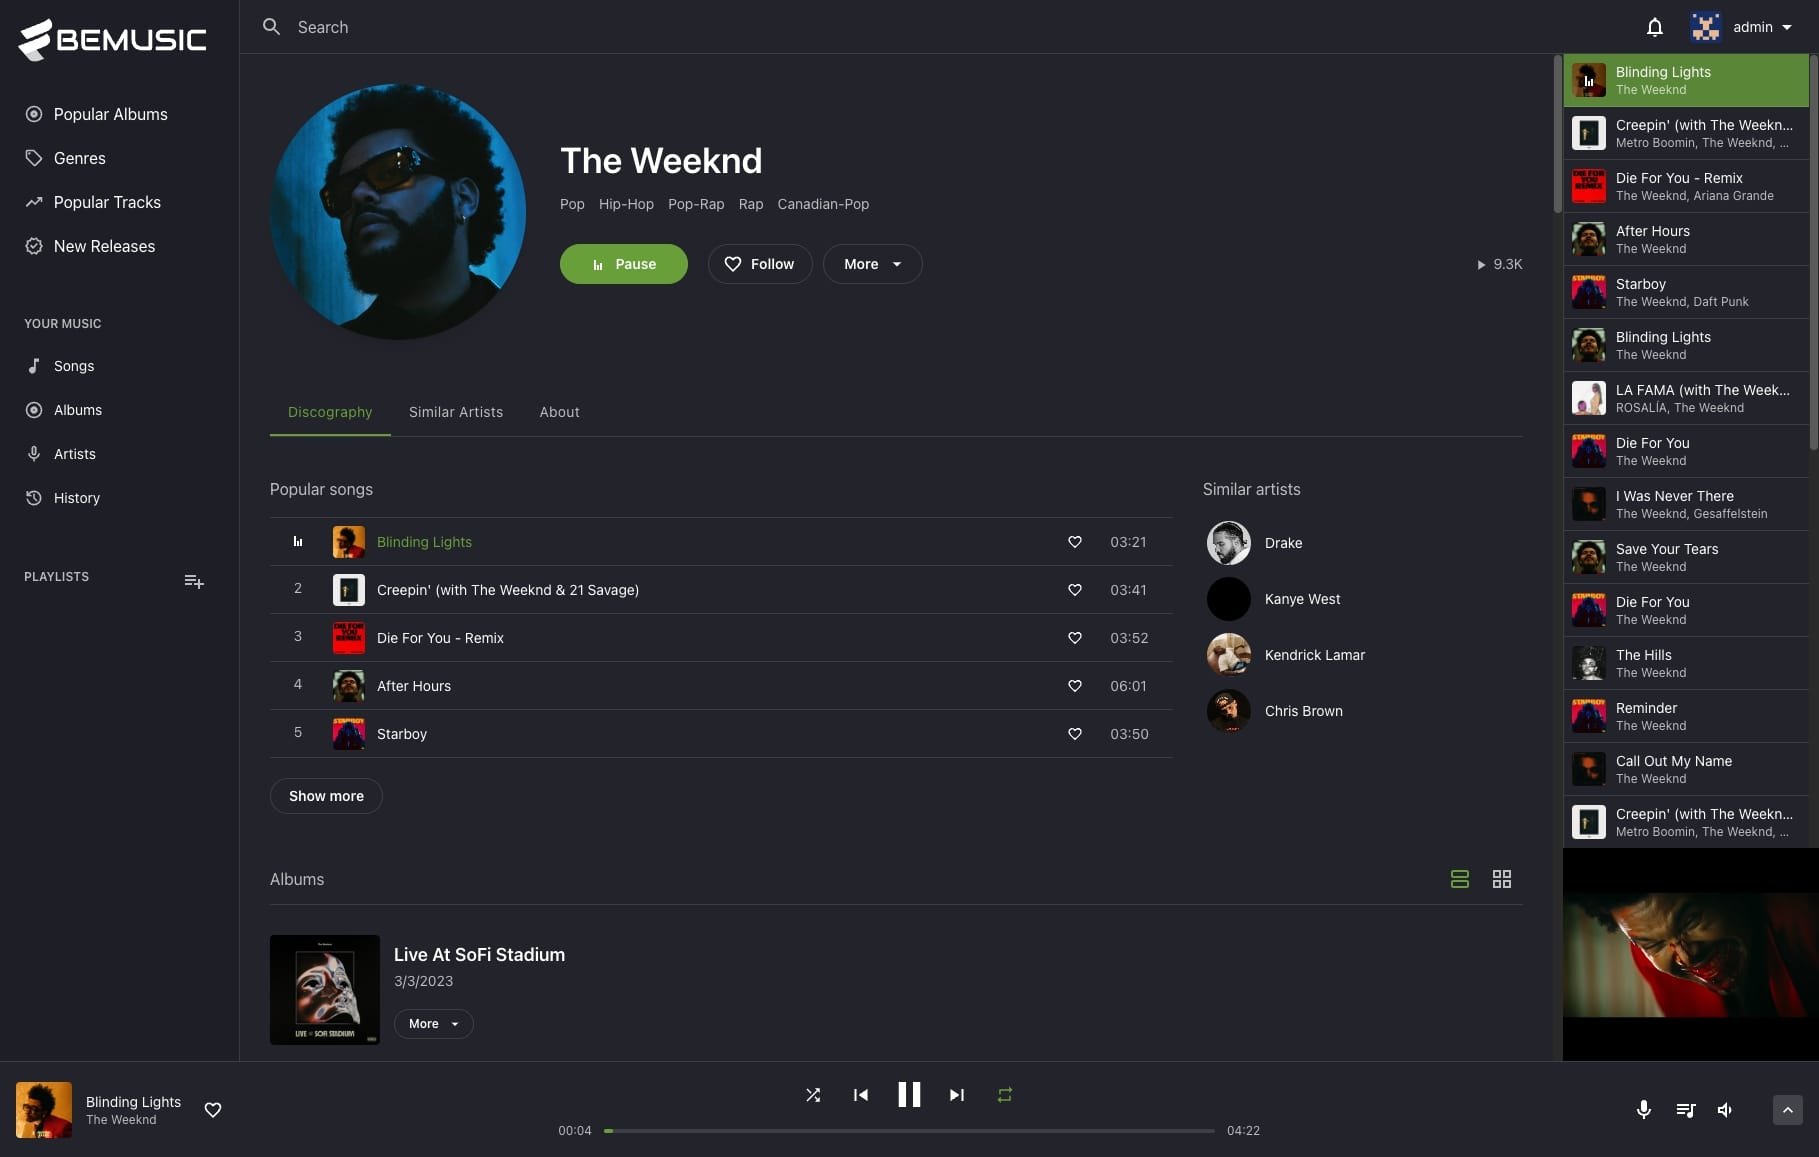Switch to the Similar Artists tab

[x=456, y=412]
